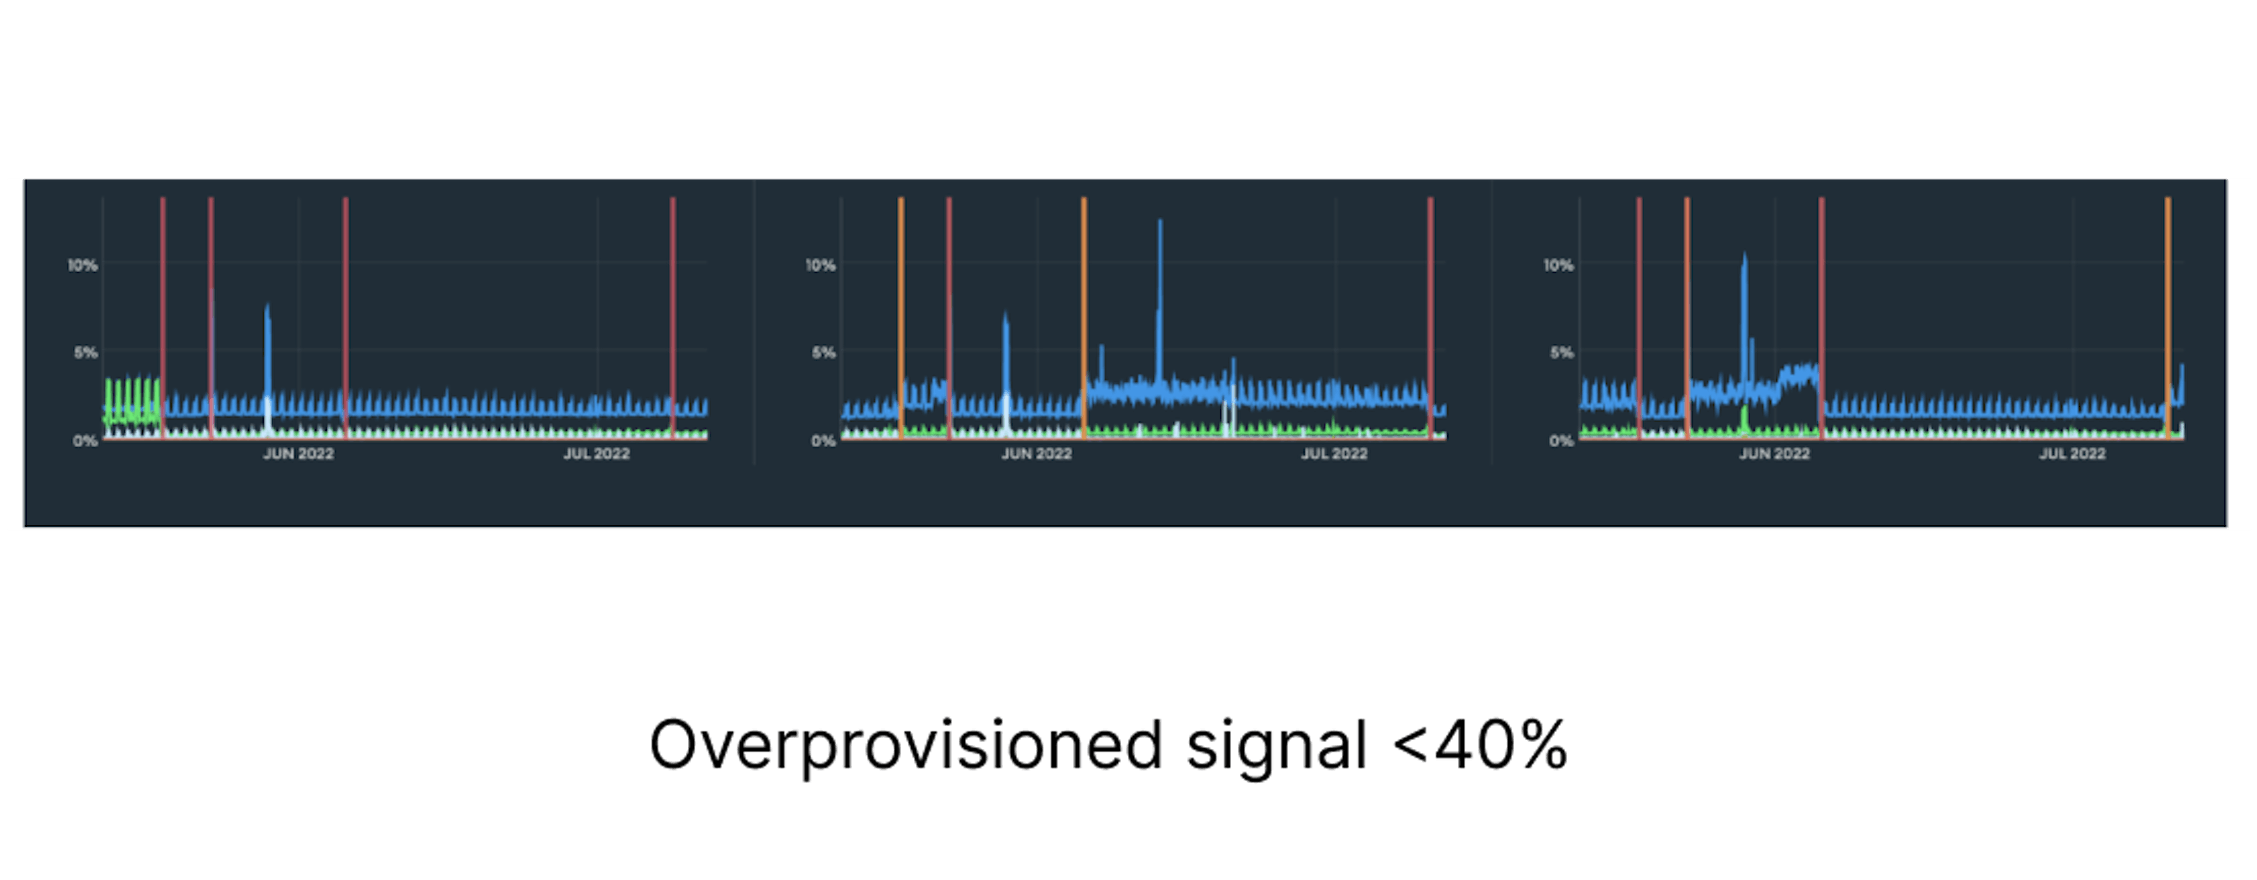Click the JUN 2022 label under left chart
Screen dimensions: 2257x880
(x=298, y=454)
